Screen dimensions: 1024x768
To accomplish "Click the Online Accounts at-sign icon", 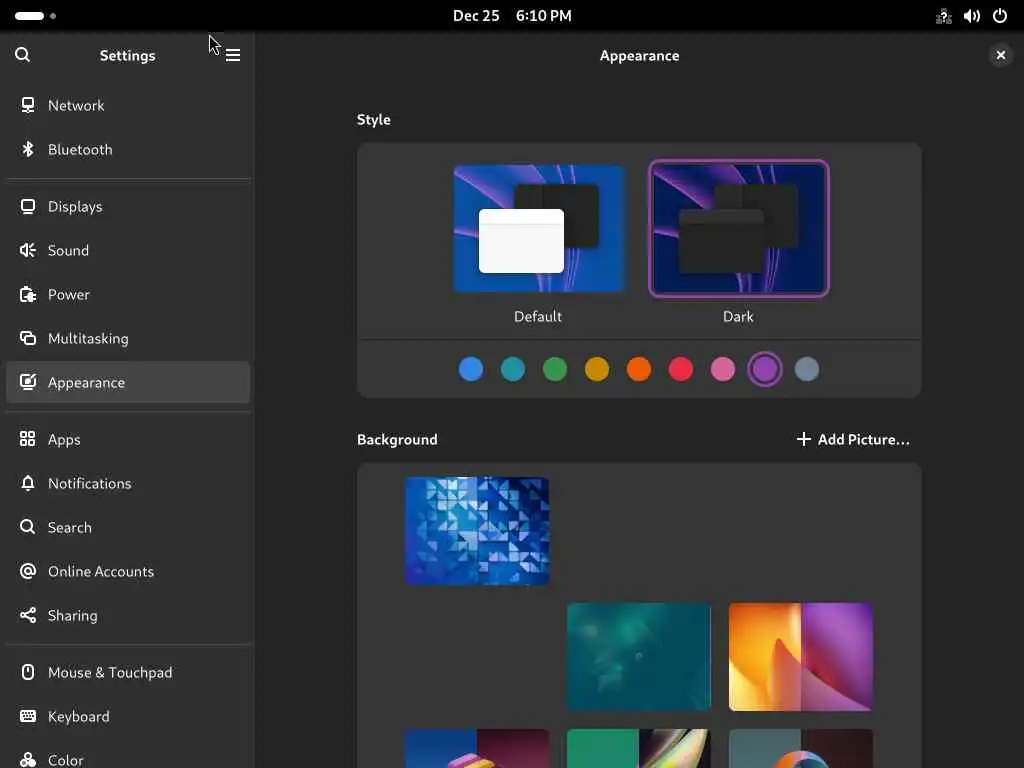I will click(x=27, y=571).
